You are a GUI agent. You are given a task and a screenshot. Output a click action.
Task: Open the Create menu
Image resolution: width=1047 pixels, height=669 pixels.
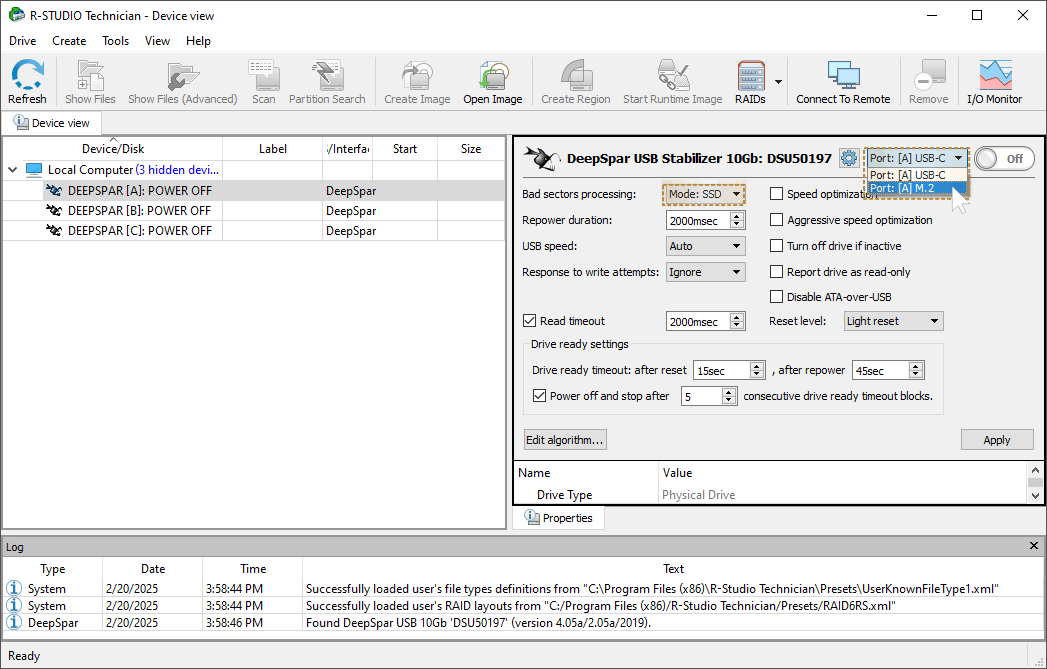point(69,41)
